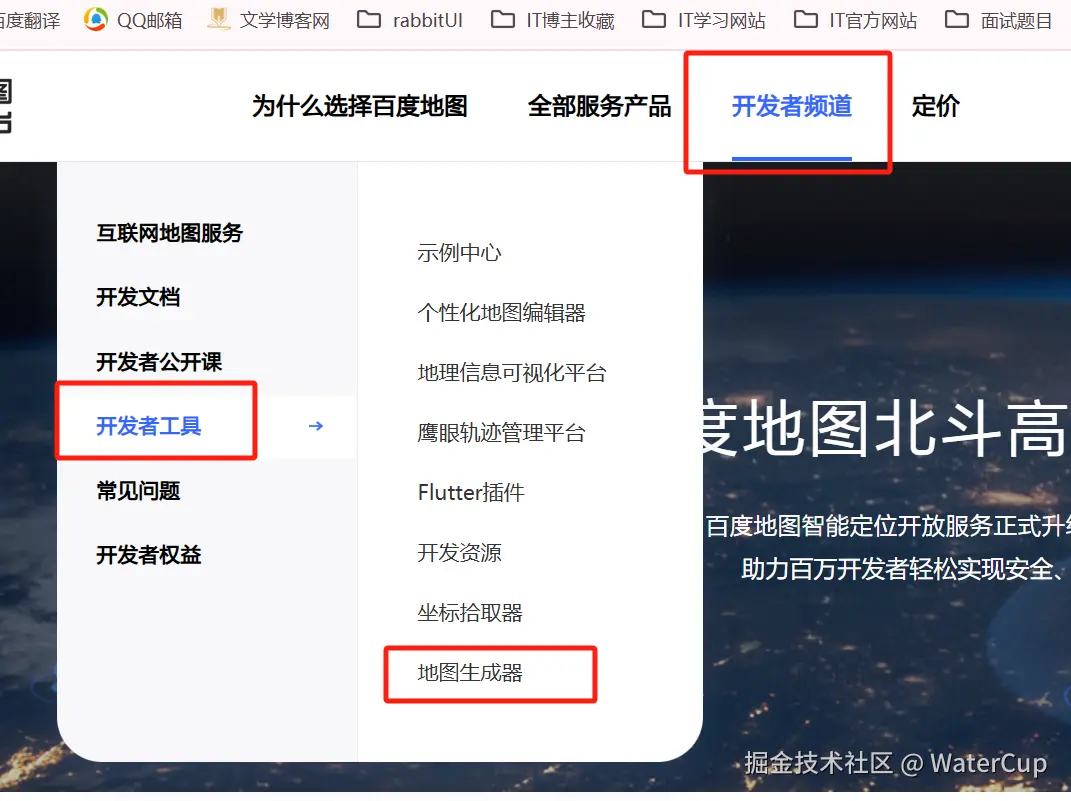Screen dimensions: 1071x801
Task: Open the Flutter插件 link
Action: (471, 492)
